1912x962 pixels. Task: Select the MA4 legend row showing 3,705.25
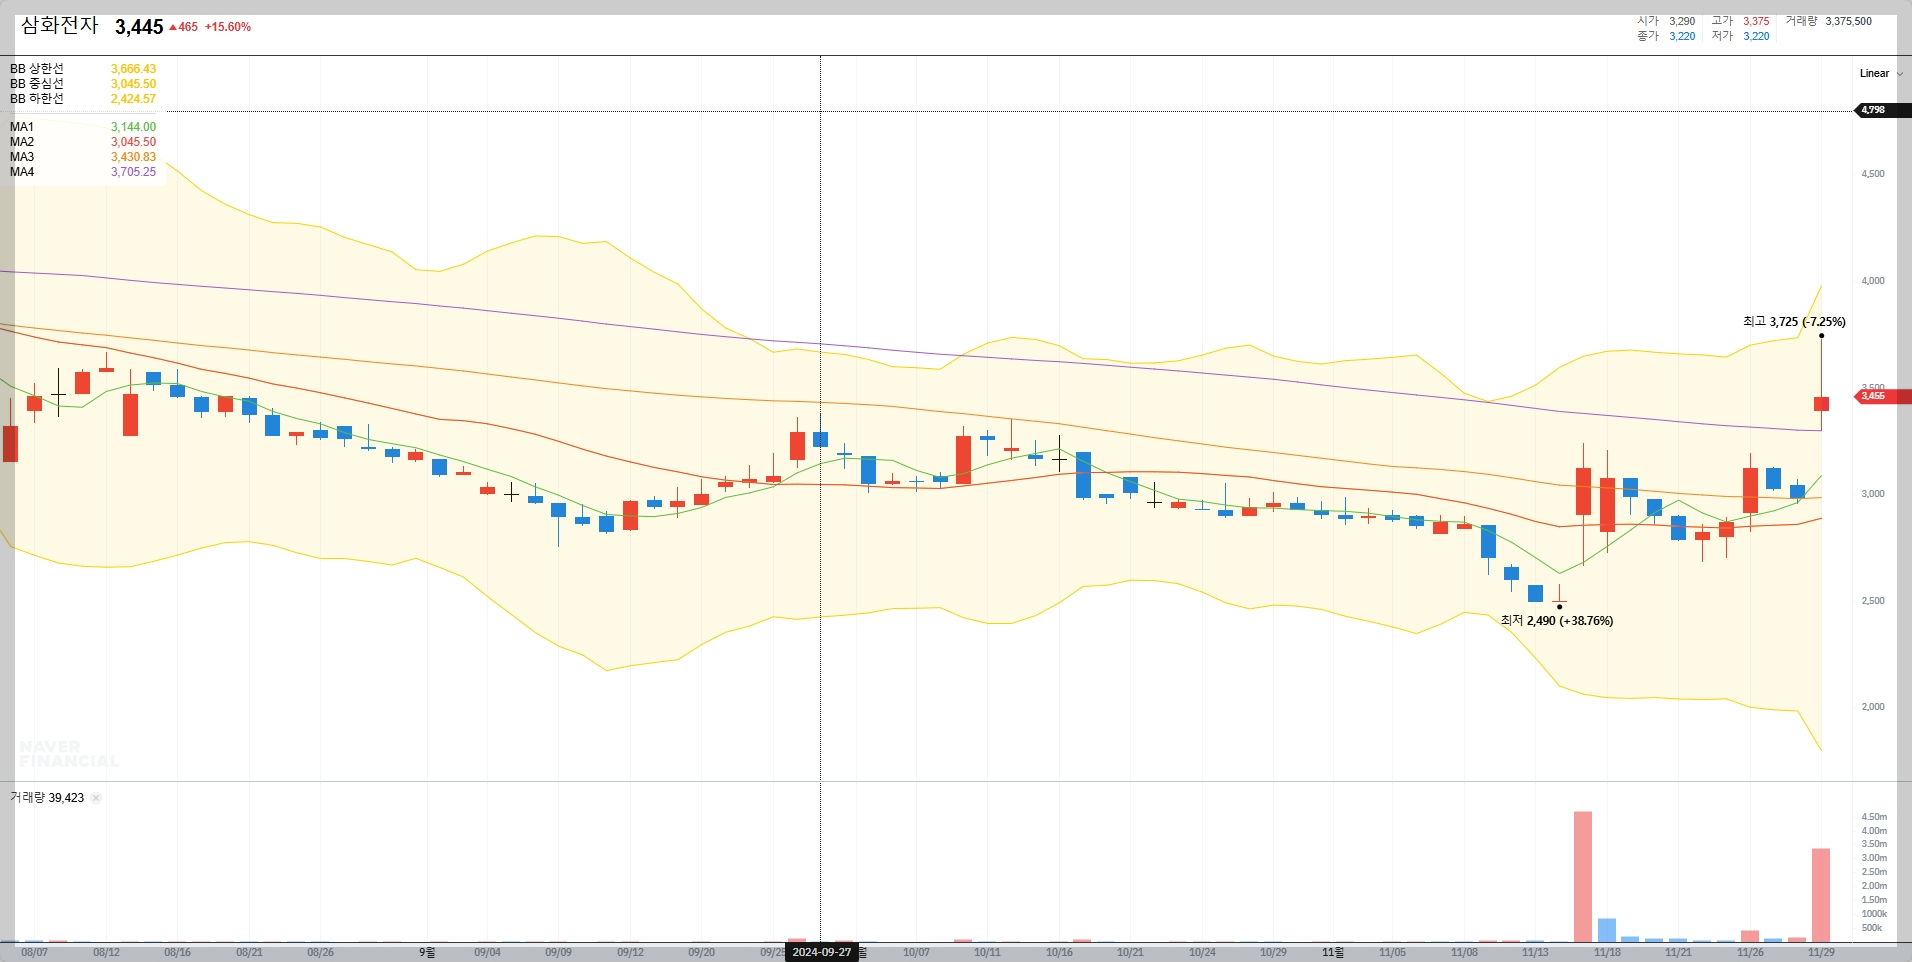[x=83, y=172]
